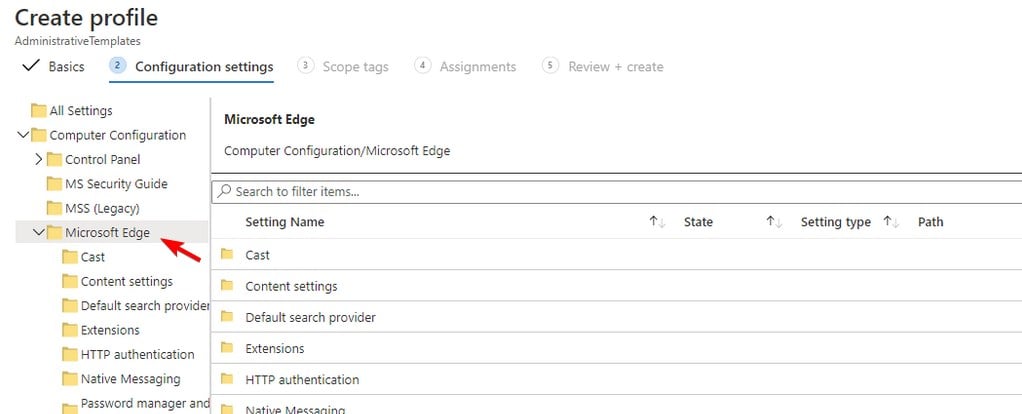This screenshot has width=1022, height=414.
Task: Click the Cast folder icon in tree
Action: click(70, 257)
